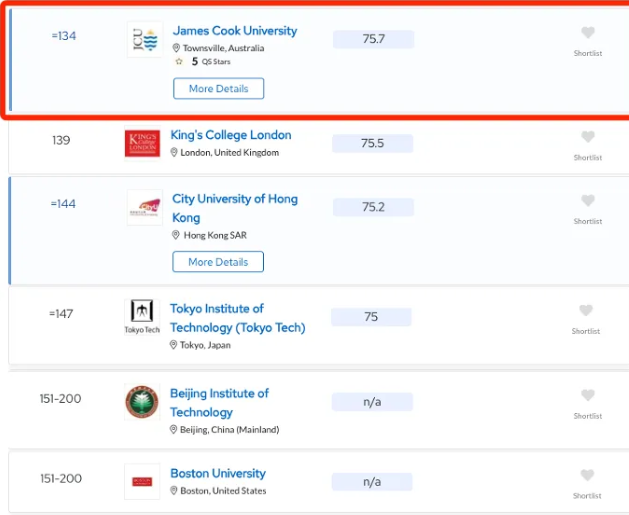
Task: Toggle shortlist heart for King's College London
Action: click(x=588, y=138)
